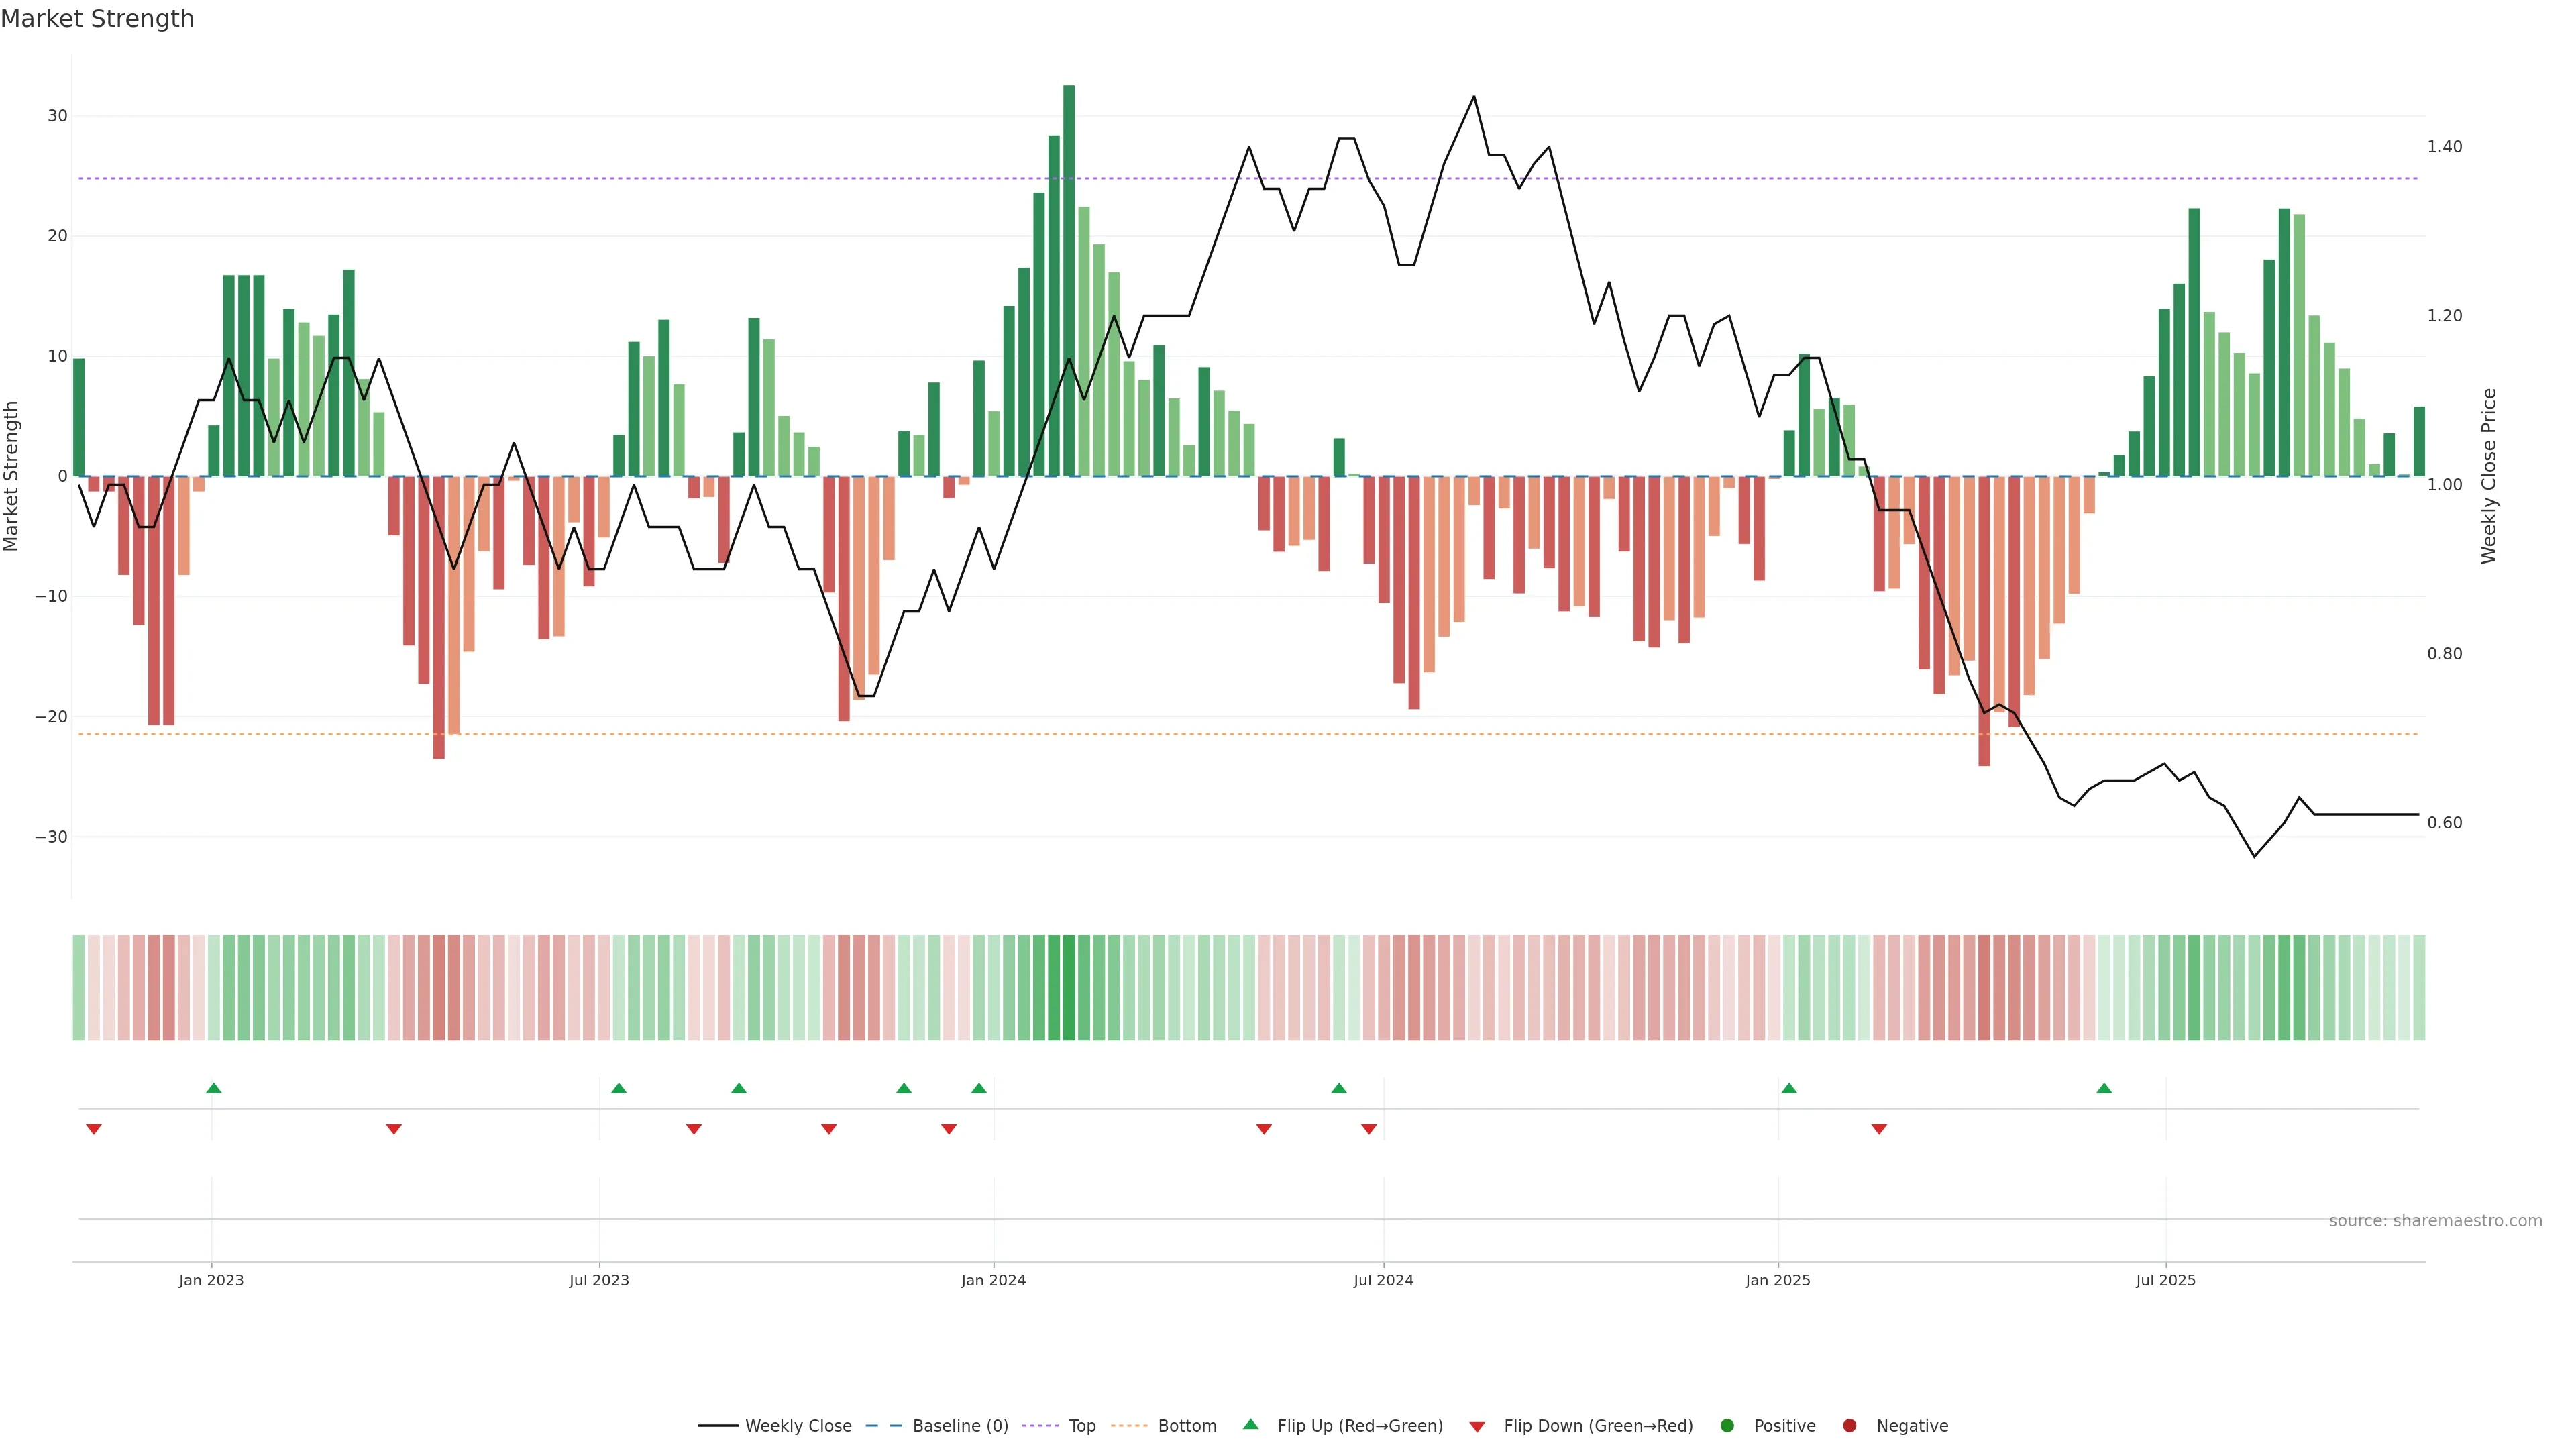This screenshot has width=2576, height=1449.
Task: Click the first flip-up triangle near Jan 2023
Action: (213, 1088)
